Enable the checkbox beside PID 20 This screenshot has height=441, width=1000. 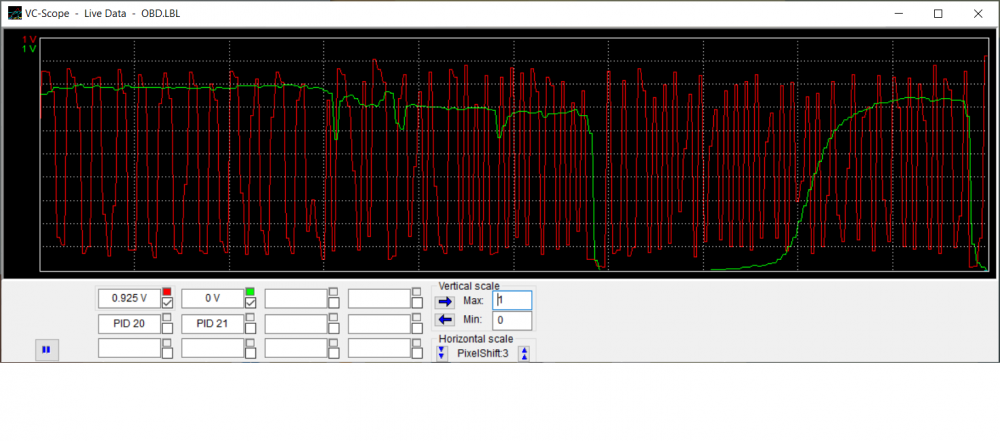click(167, 328)
